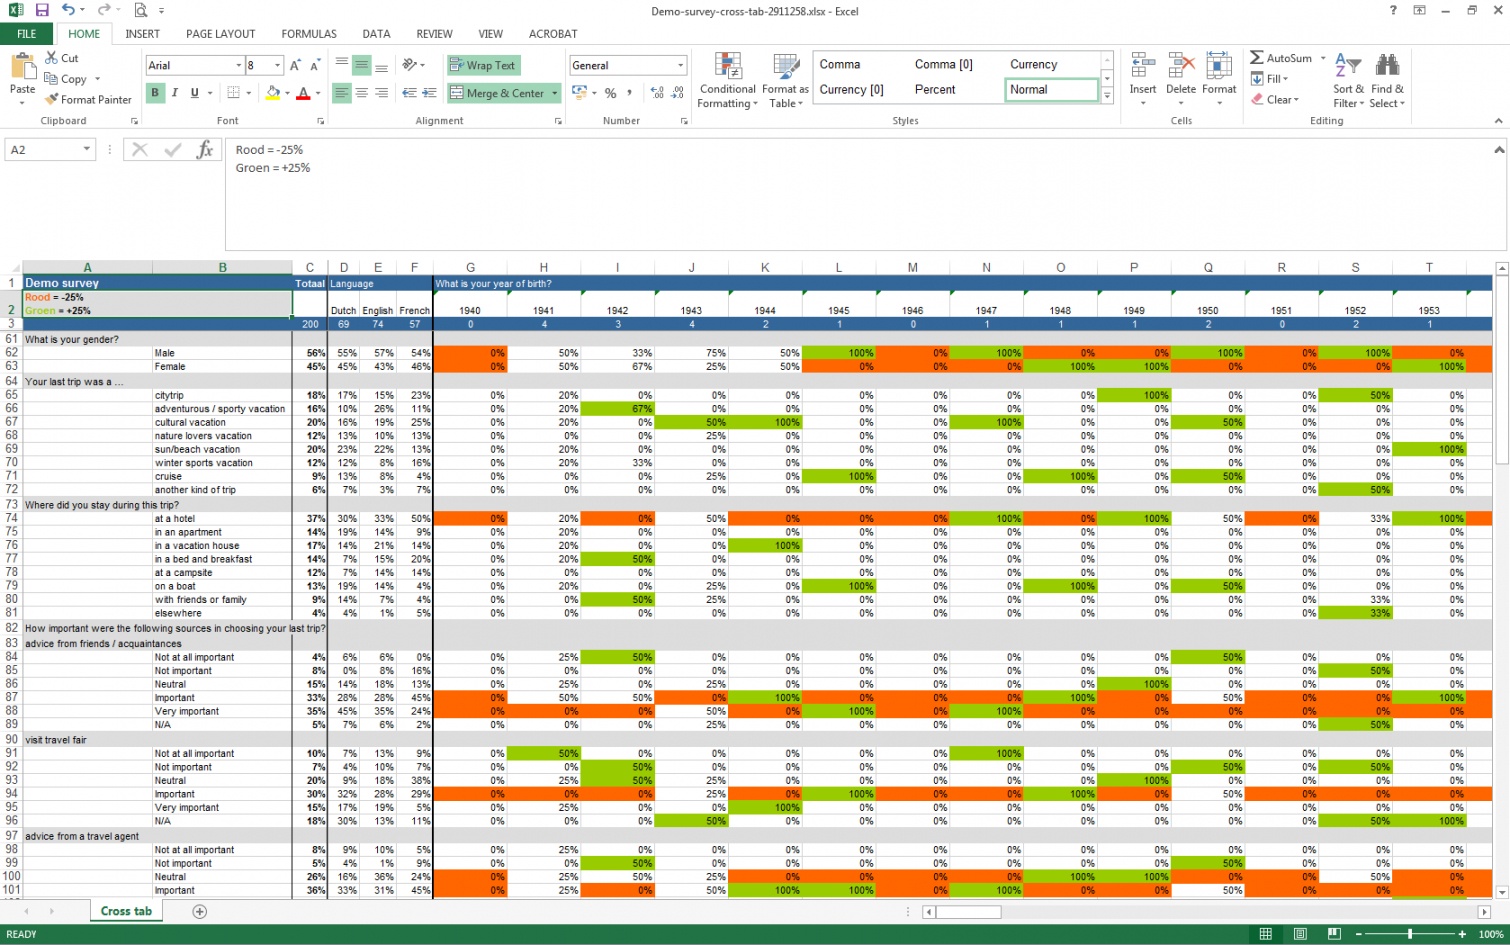1510x945 pixels.
Task: Open the Name Box dropdown arrow
Action: point(87,150)
